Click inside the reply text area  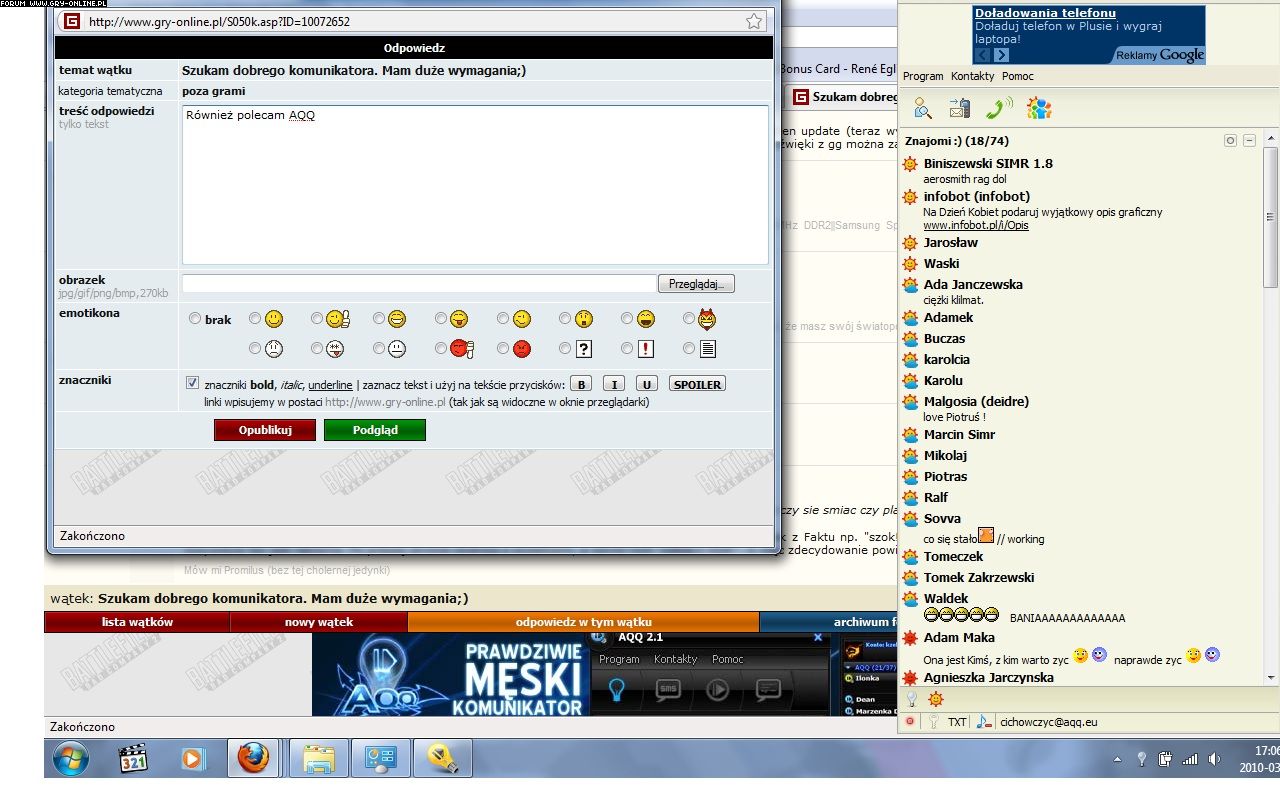pos(475,185)
